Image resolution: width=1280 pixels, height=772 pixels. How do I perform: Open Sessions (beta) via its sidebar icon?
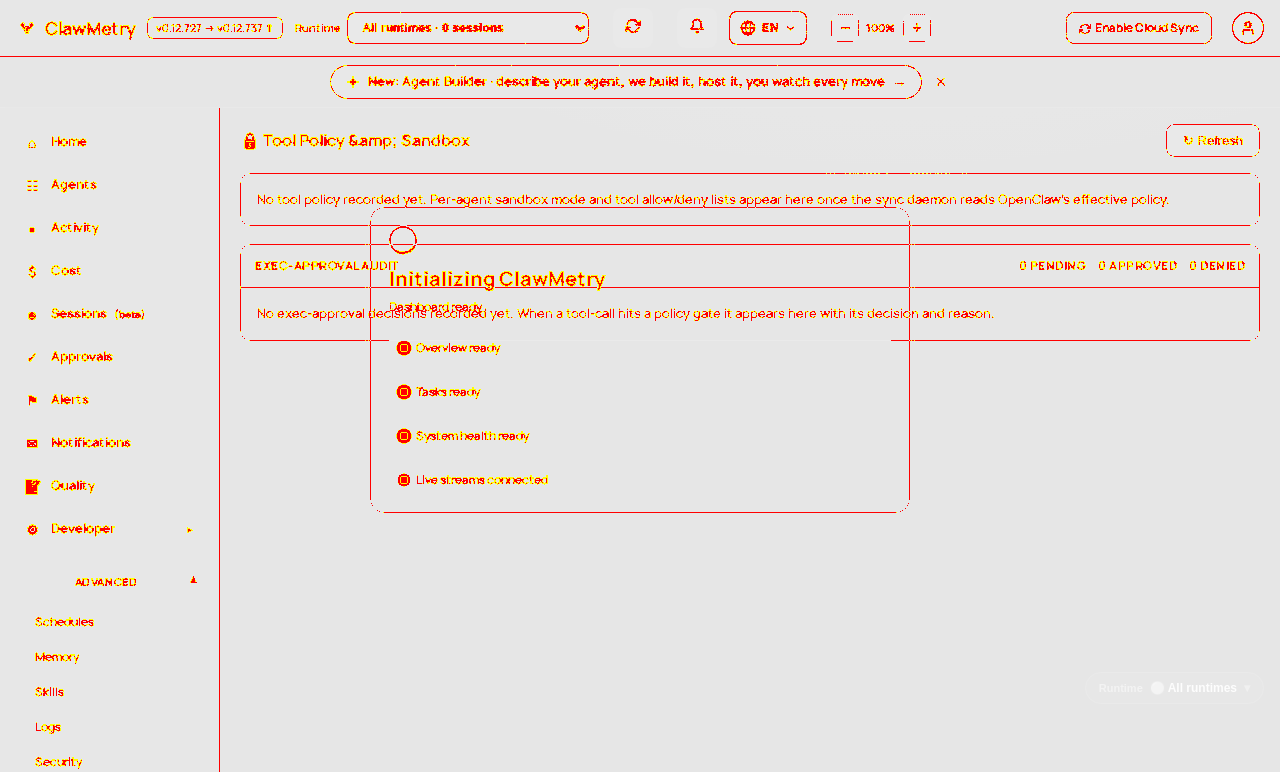click(x=32, y=315)
